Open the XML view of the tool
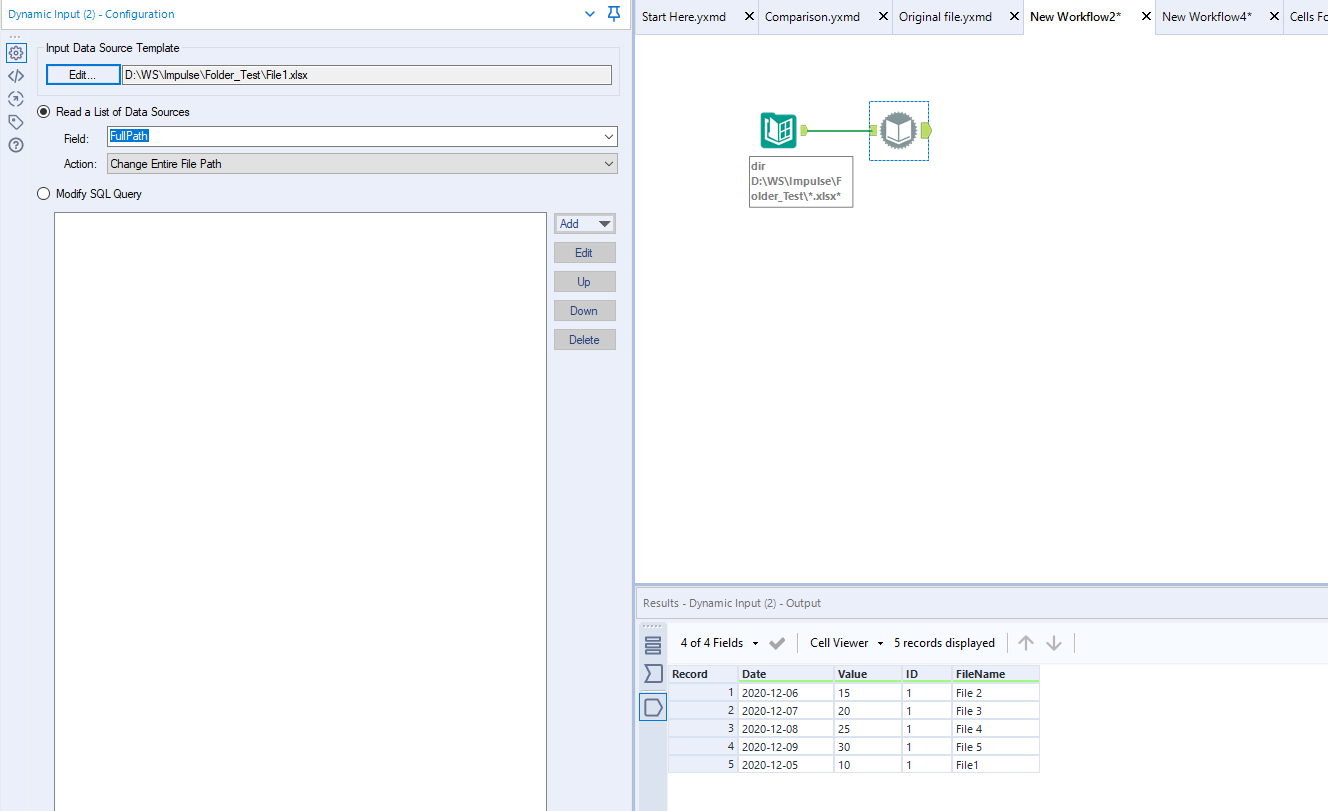The width and height of the screenshot is (1328, 811). pos(16,75)
